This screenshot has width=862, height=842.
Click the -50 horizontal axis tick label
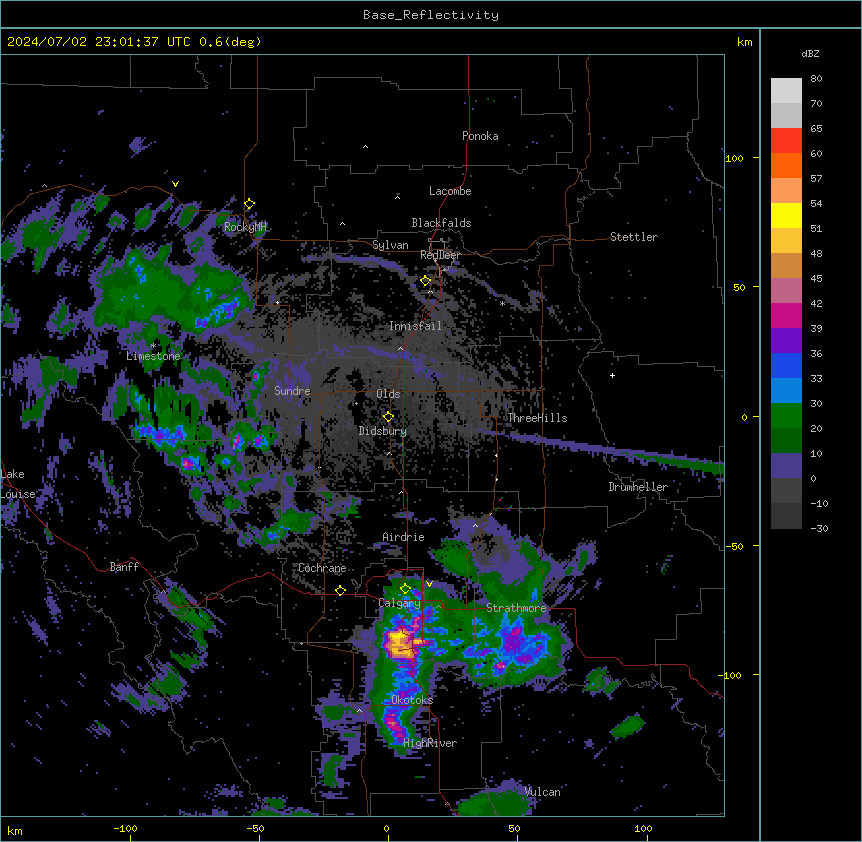255,828
